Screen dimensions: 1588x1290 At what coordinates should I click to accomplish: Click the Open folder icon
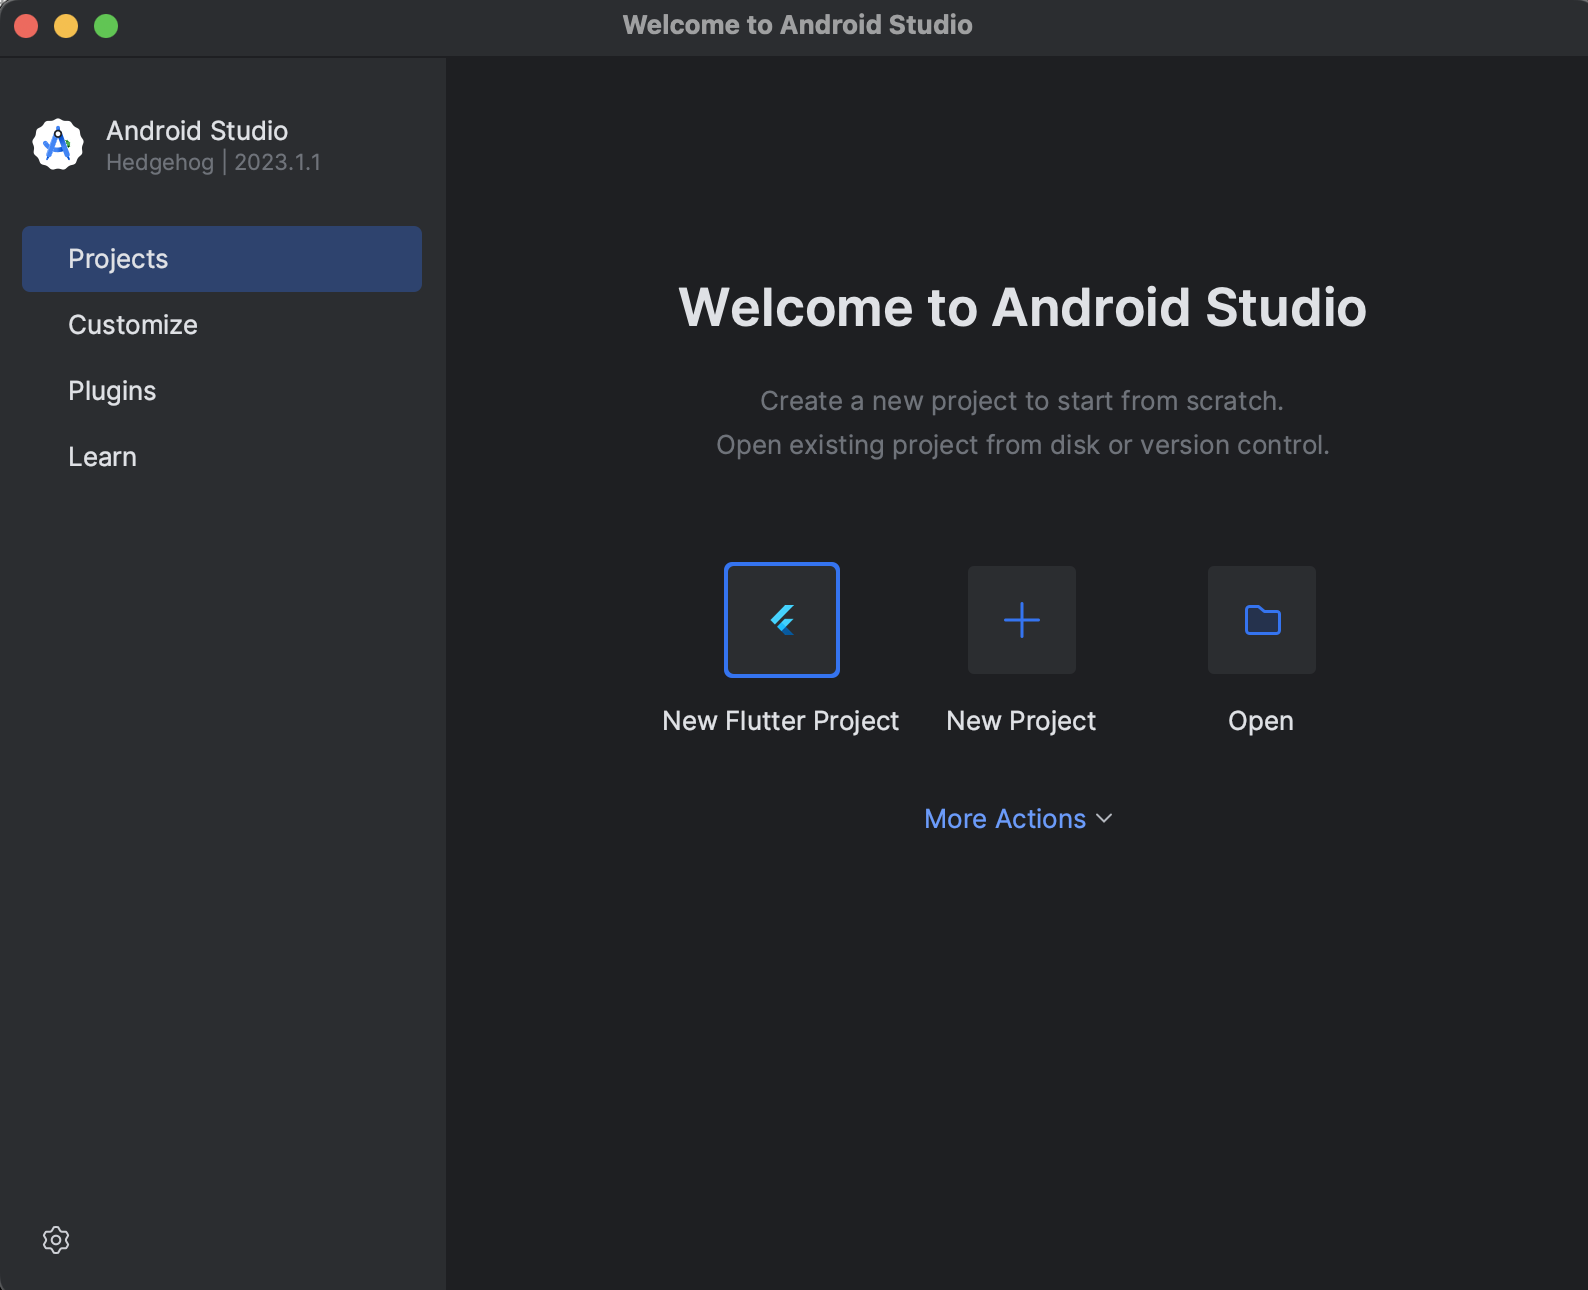pos(1262,620)
